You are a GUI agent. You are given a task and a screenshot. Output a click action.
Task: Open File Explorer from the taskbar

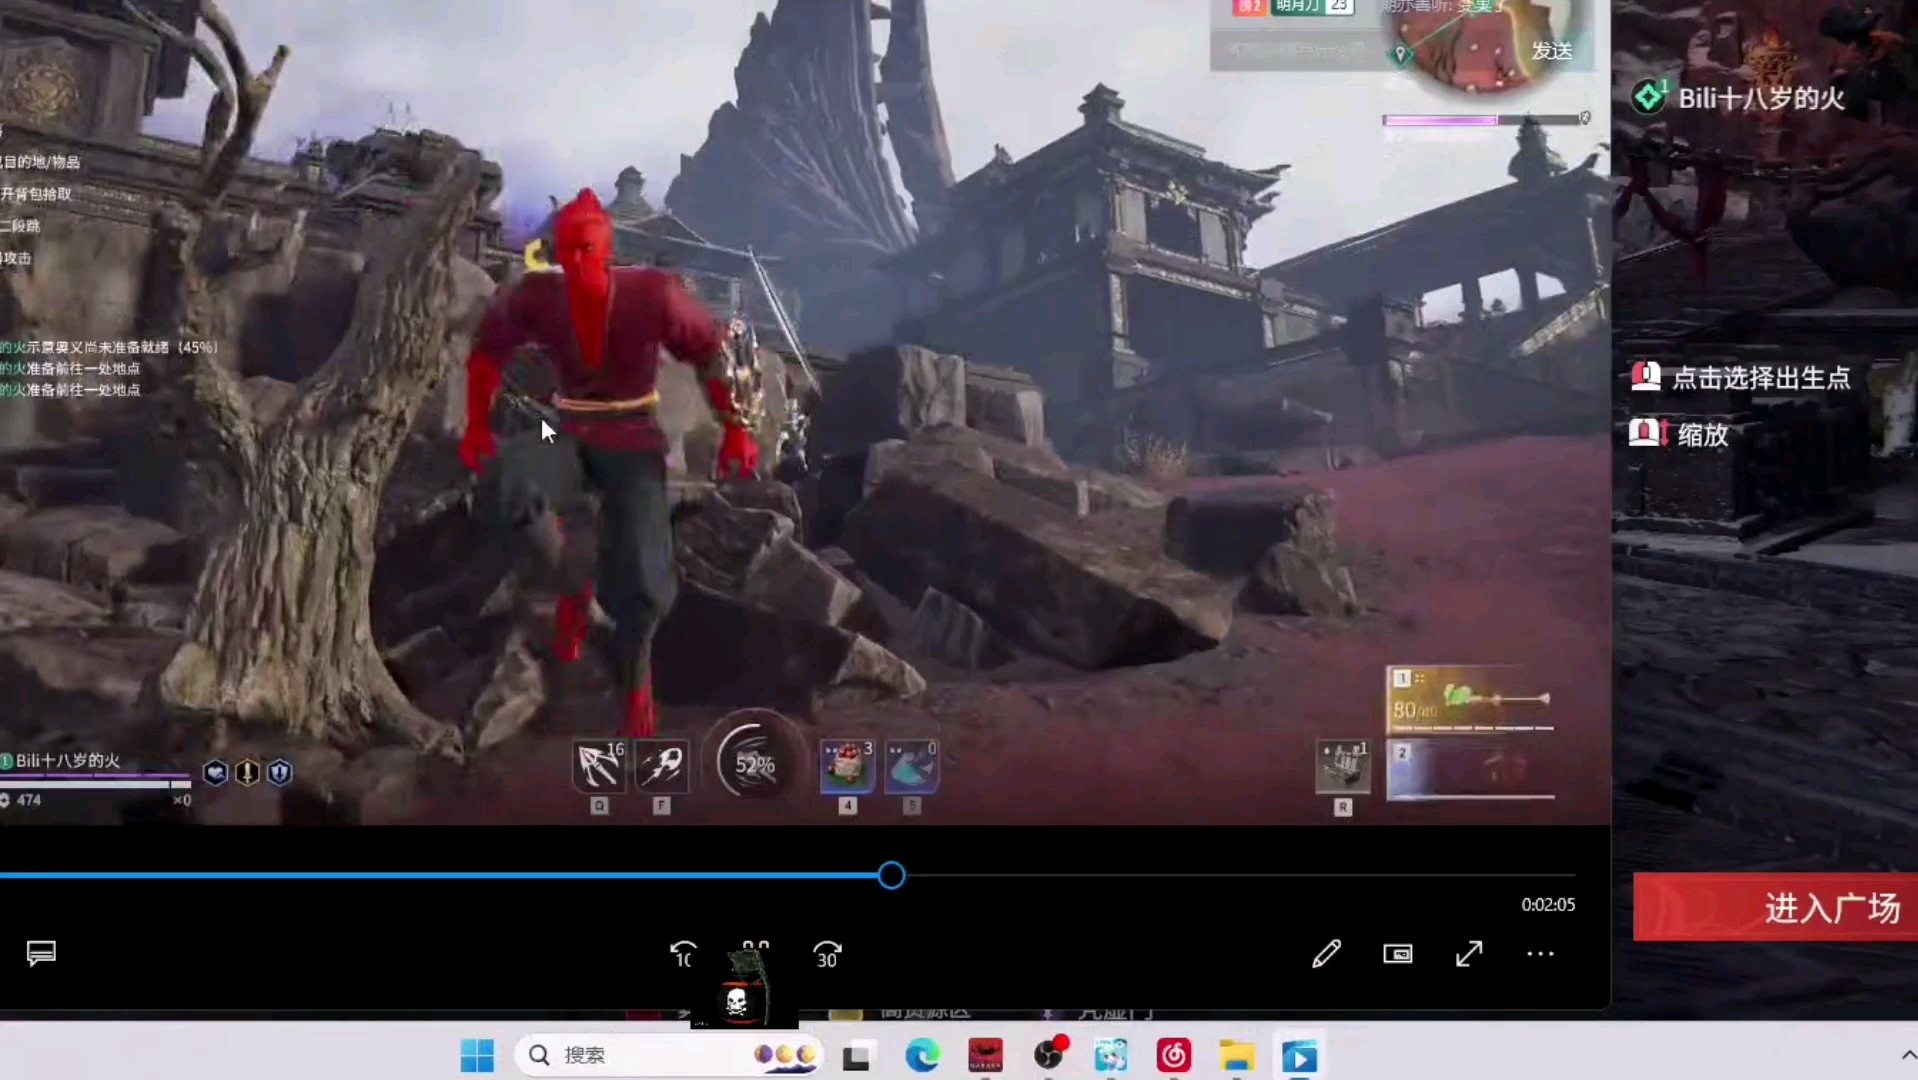[x=1236, y=1055]
